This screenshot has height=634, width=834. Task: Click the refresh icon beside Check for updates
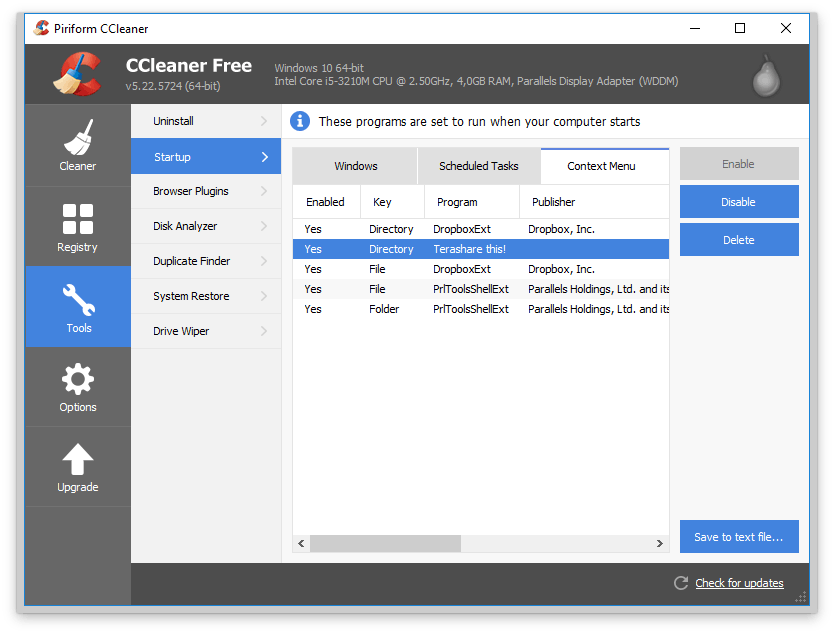point(681,583)
